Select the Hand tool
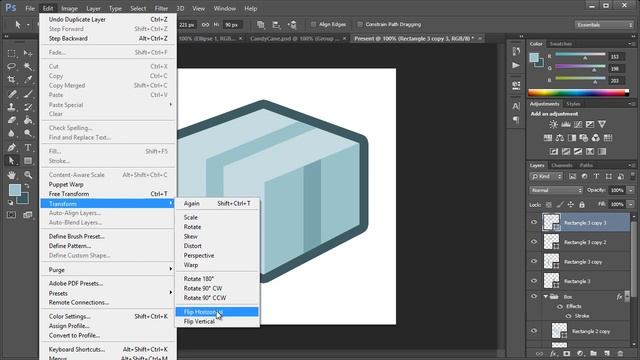Image resolution: width=640 pixels, height=360 pixels. tap(11, 175)
